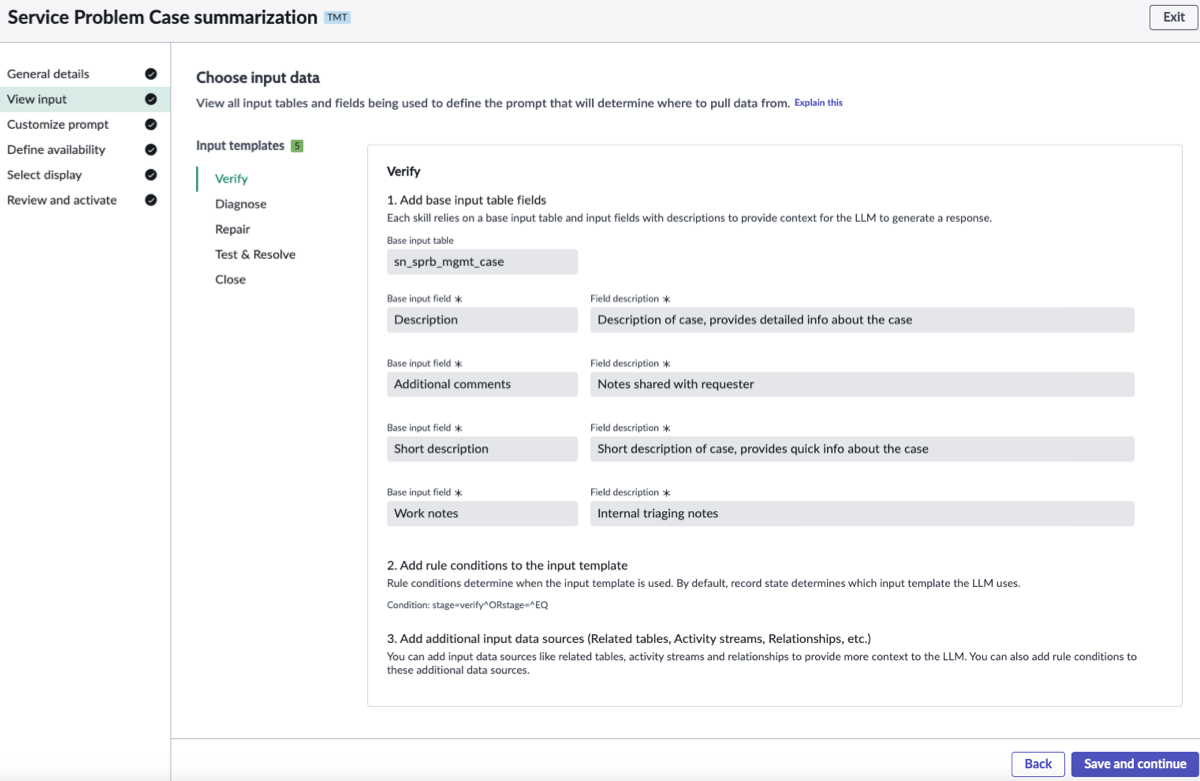Open the Explain this link

pos(818,102)
